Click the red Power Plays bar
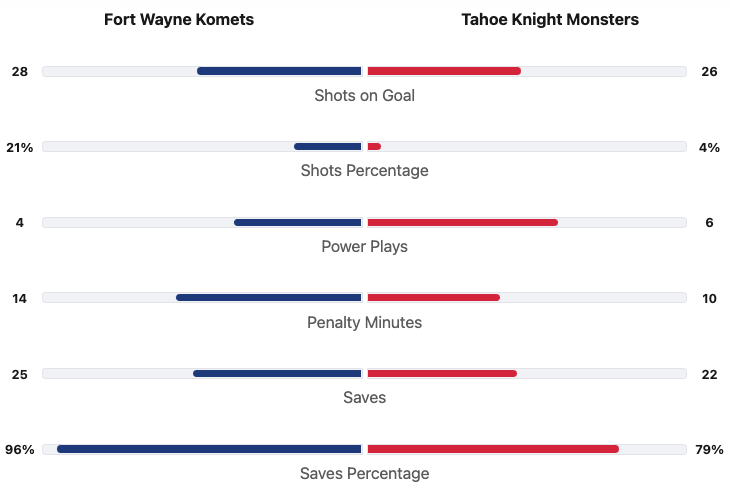The height and width of the screenshot is (486, 730). (462, 222)
